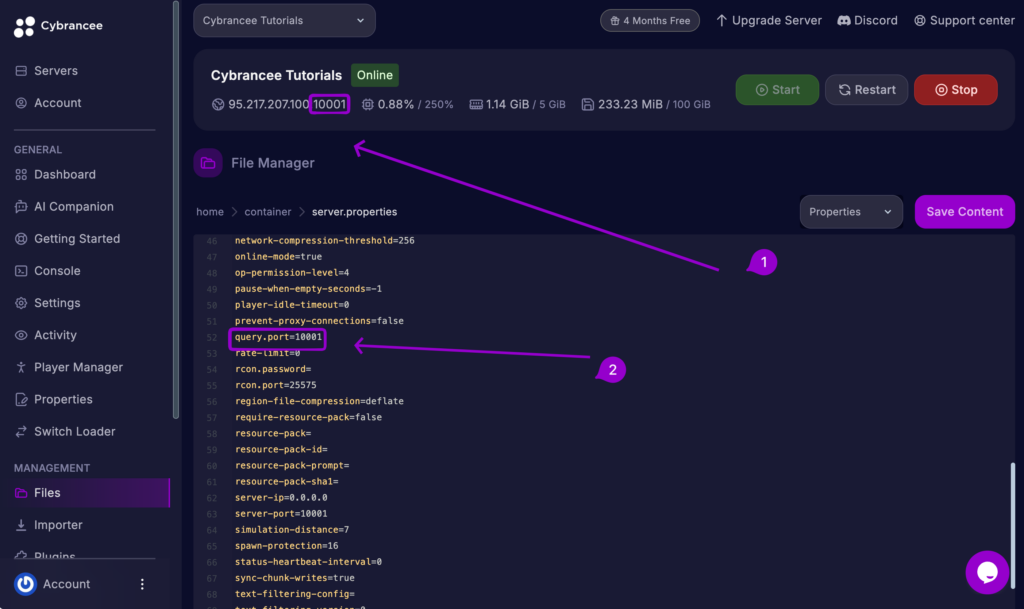
Task: Click the Getting Started lifebuoy icon
Action: coord(21,239)
